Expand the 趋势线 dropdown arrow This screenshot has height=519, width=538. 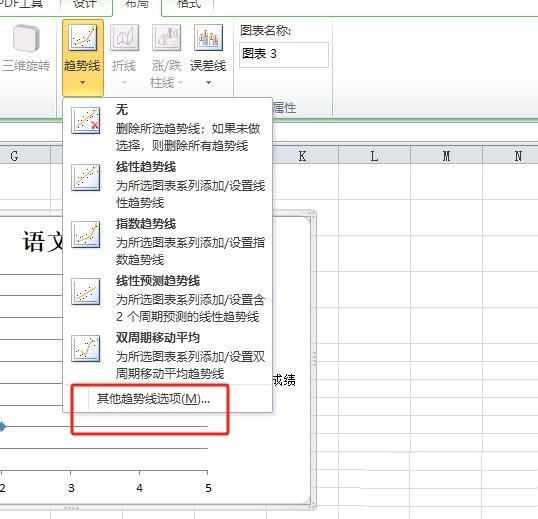tap(83, 83)
